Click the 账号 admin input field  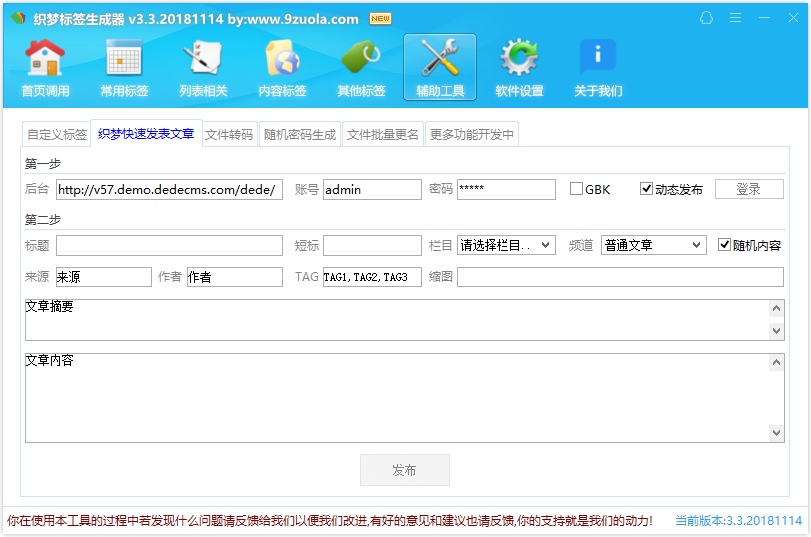pos(372,189)
